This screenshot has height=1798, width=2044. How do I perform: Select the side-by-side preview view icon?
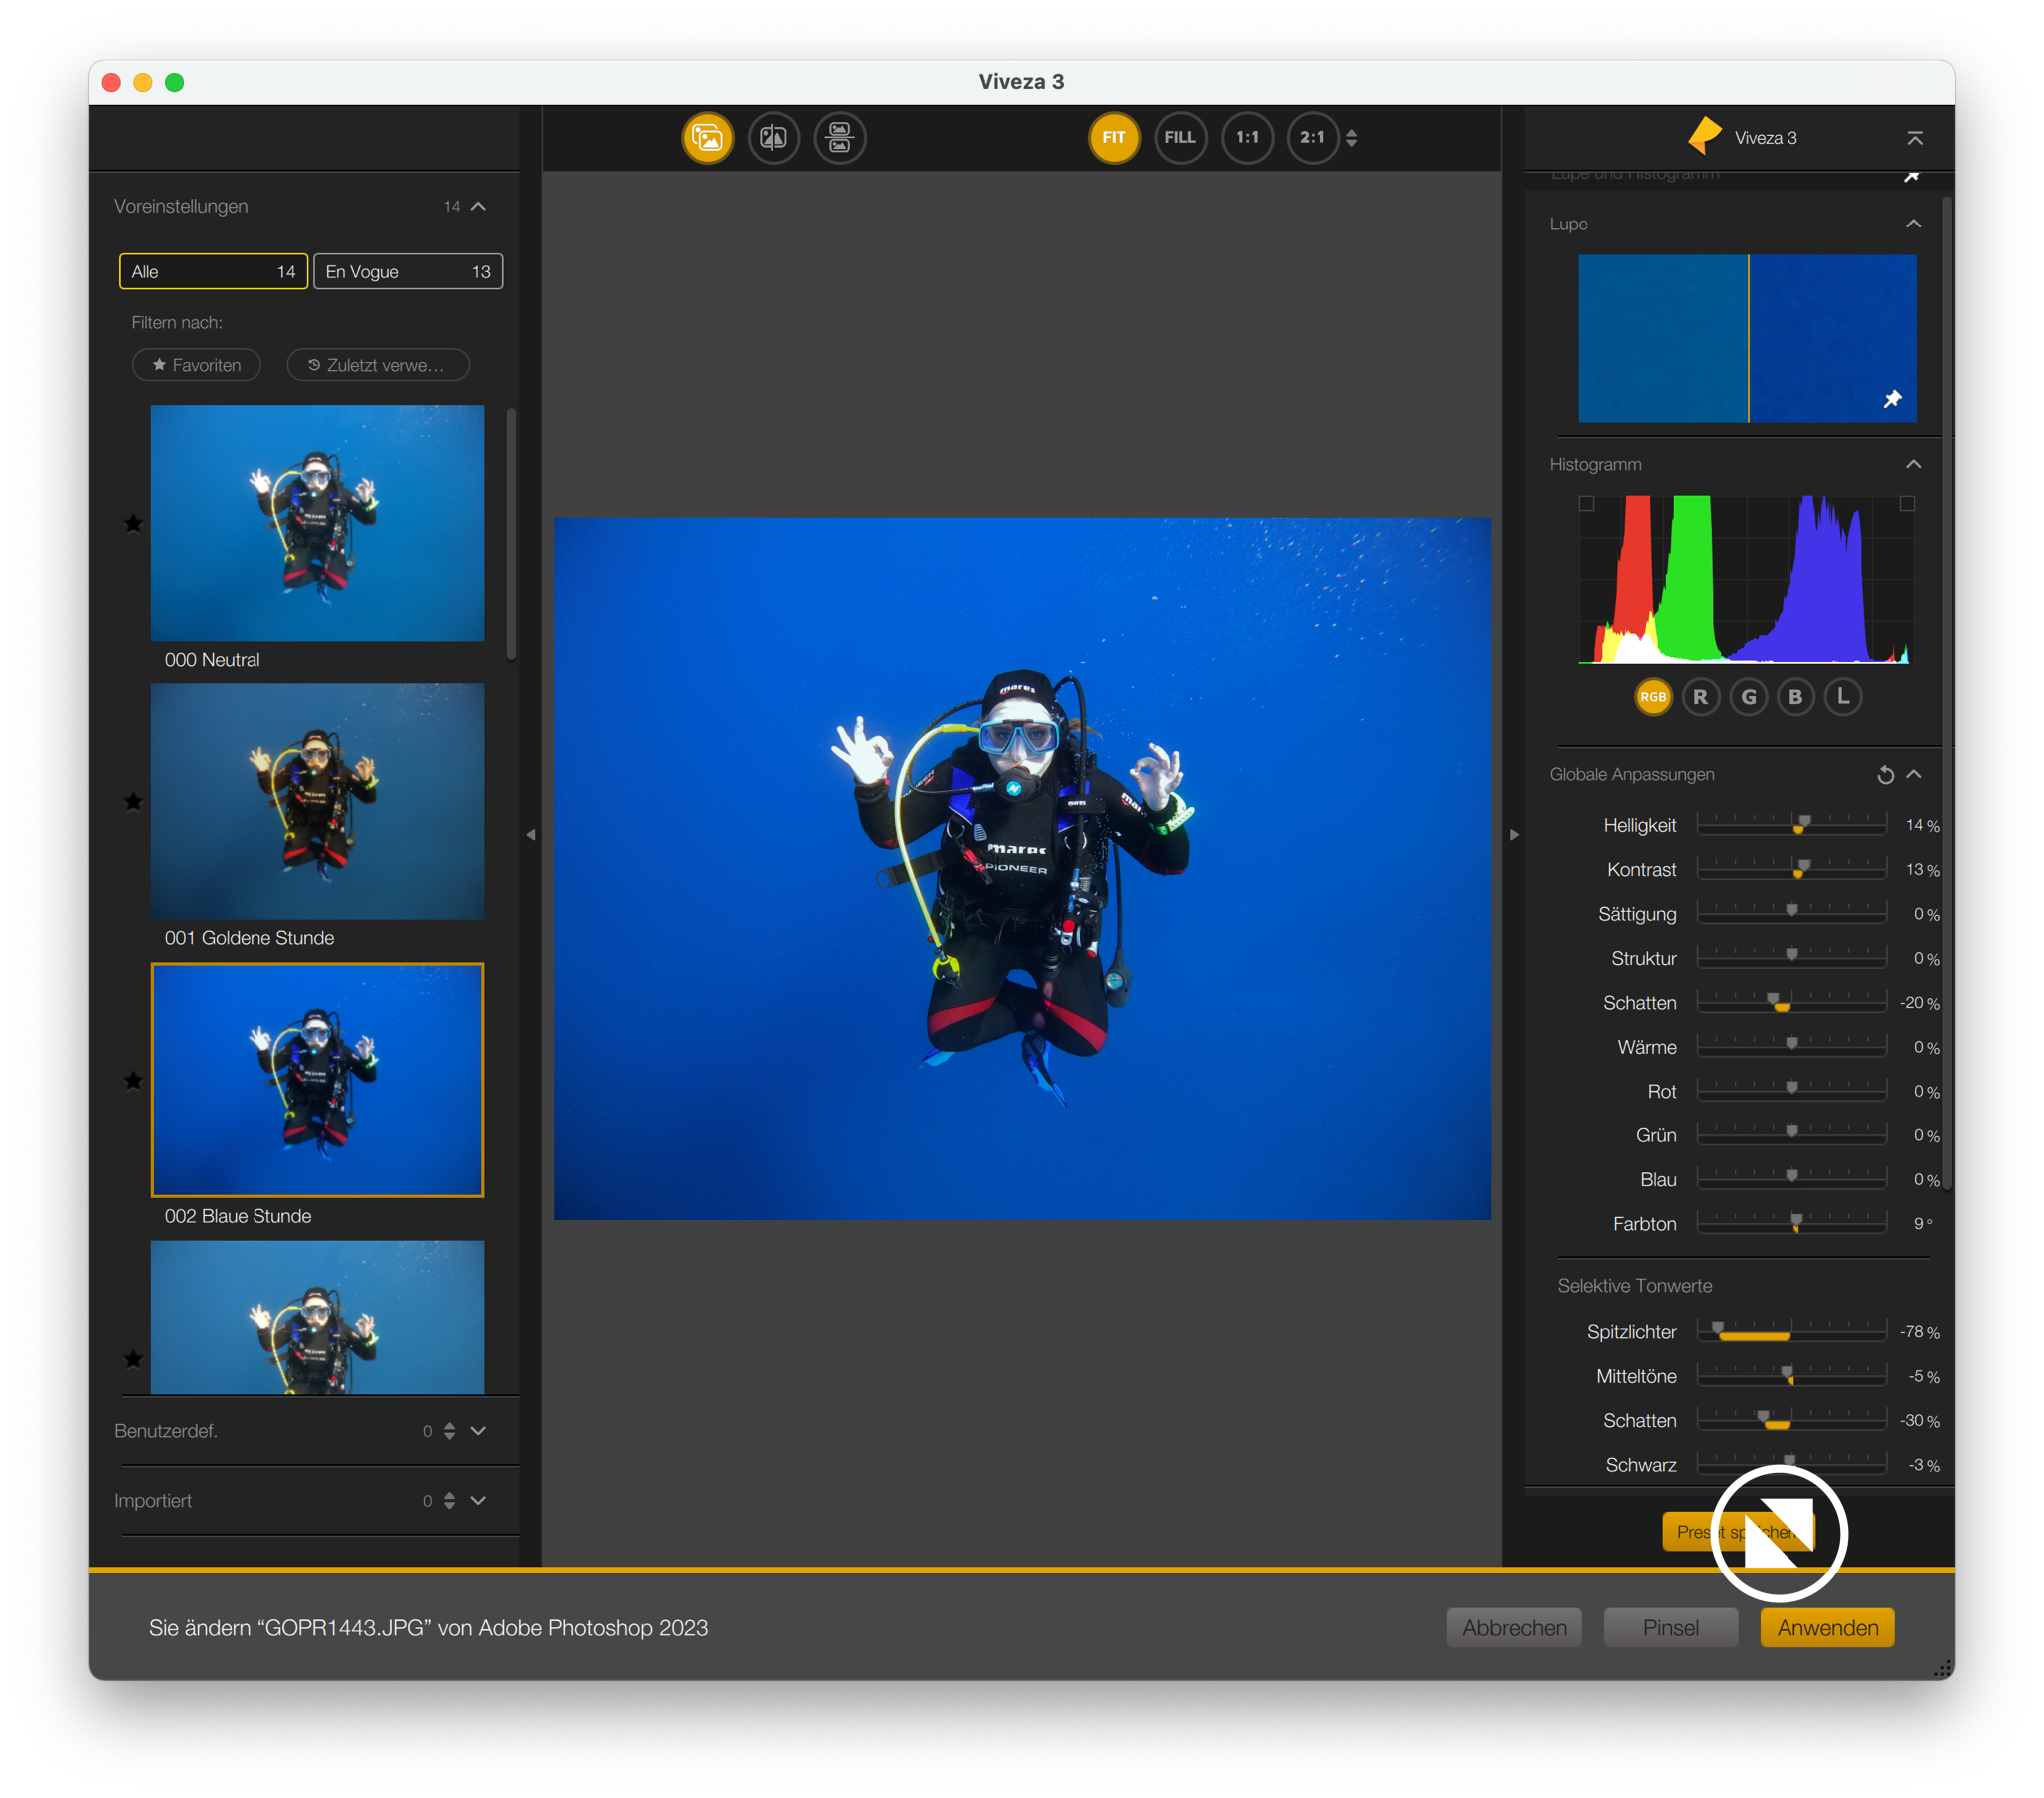pos(840,137)
